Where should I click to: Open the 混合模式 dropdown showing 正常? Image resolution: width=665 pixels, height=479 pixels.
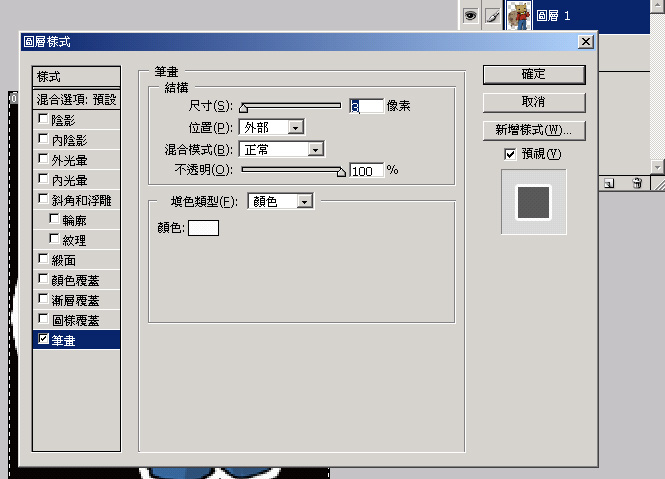[x=282, y=149]
